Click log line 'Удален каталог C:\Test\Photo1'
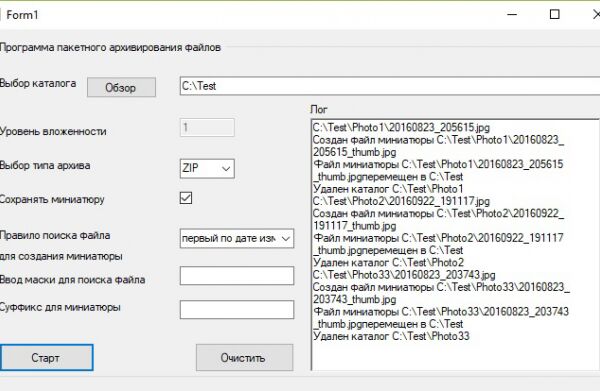Image resolution: width=600 pixels, height=391 pixels. [388, 189]
